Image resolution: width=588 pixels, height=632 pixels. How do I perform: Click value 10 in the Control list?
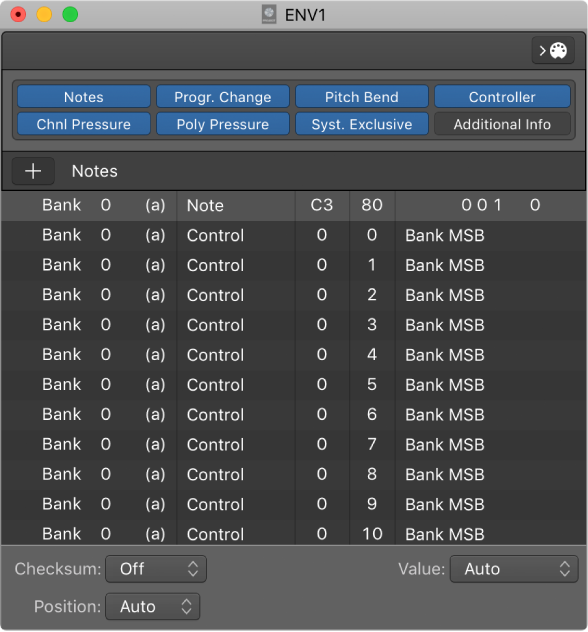point(372,534)
